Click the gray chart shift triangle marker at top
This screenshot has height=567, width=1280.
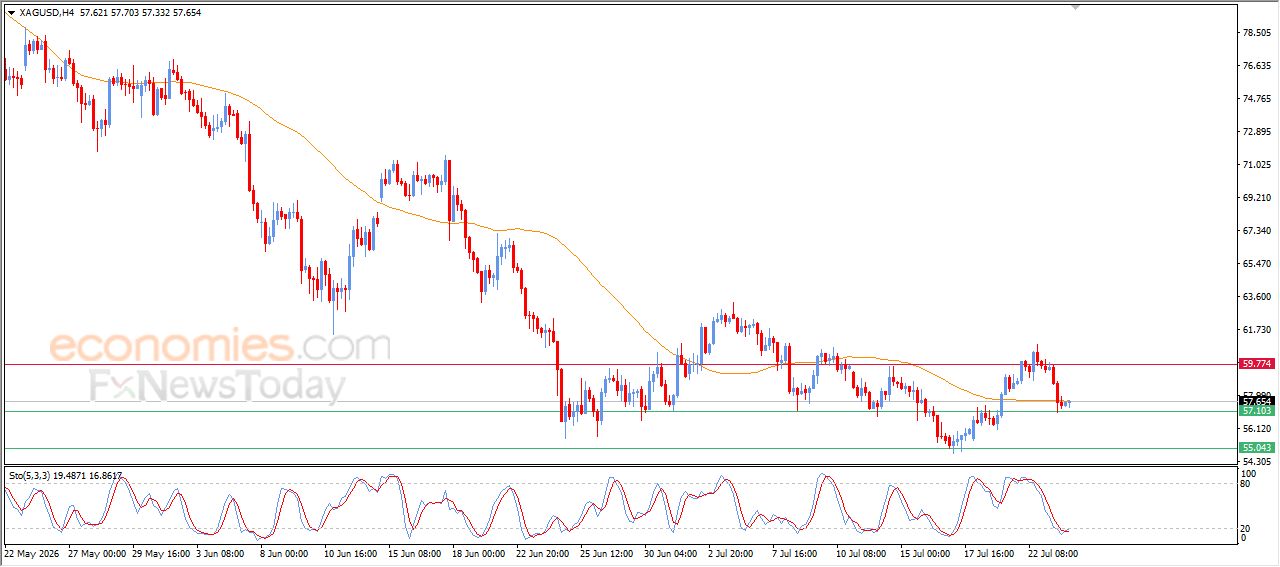pyautogui.click(x=1075, y=7)
